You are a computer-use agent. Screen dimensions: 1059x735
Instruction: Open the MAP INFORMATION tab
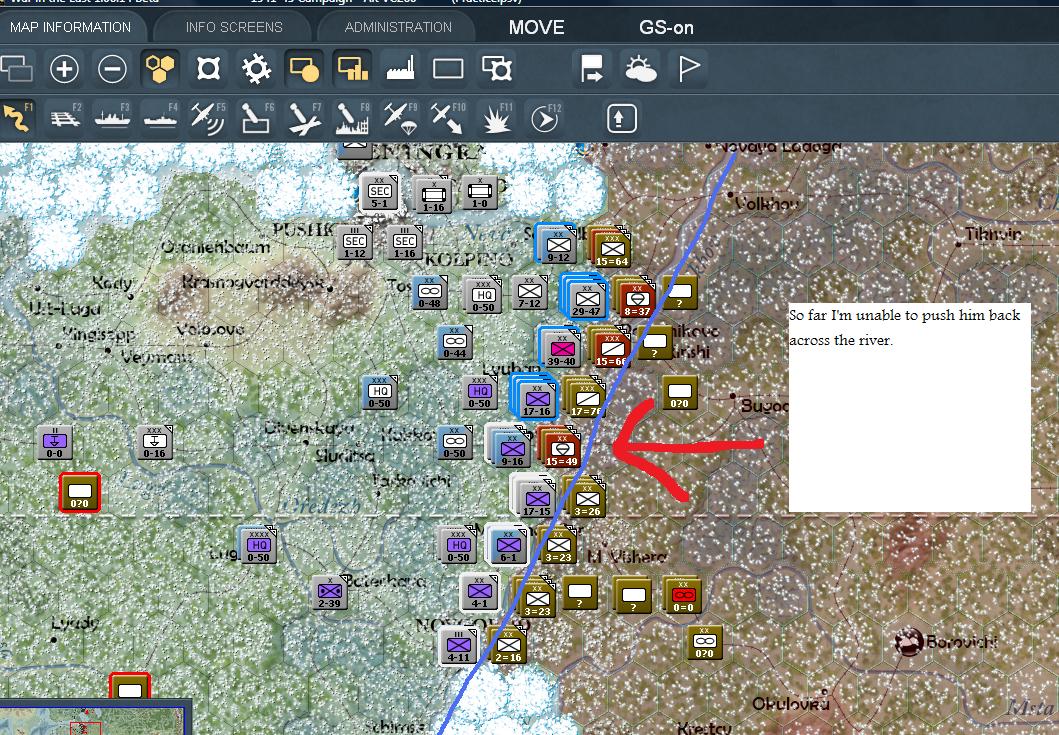[70, 27]
